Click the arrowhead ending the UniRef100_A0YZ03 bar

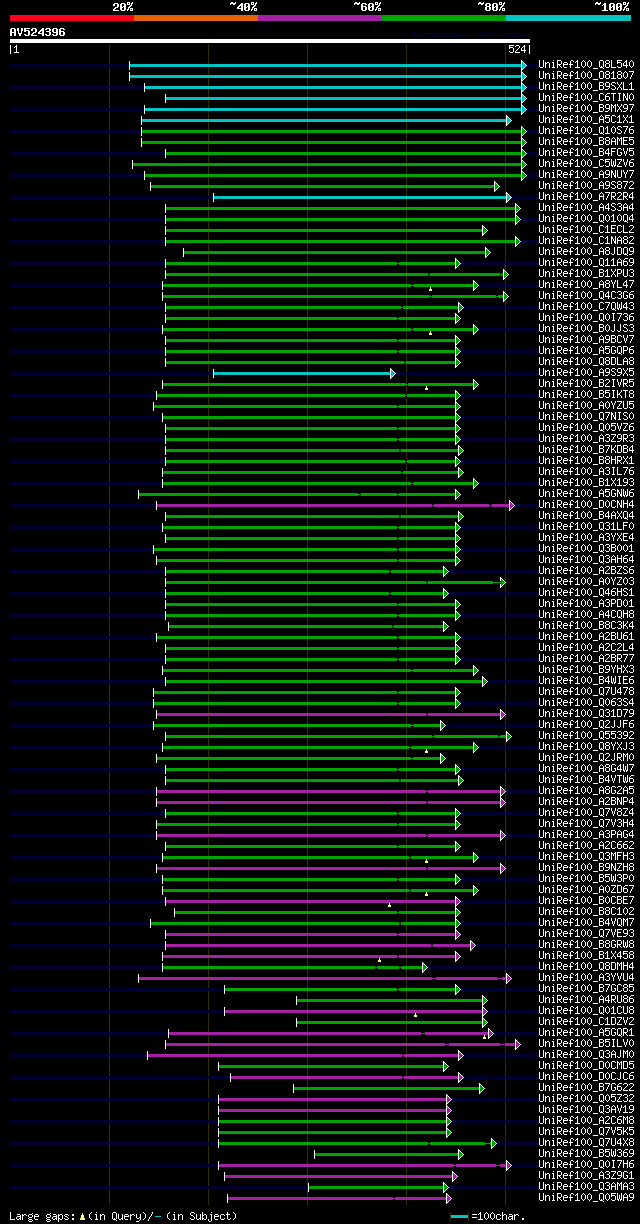[x=503, y=582]
